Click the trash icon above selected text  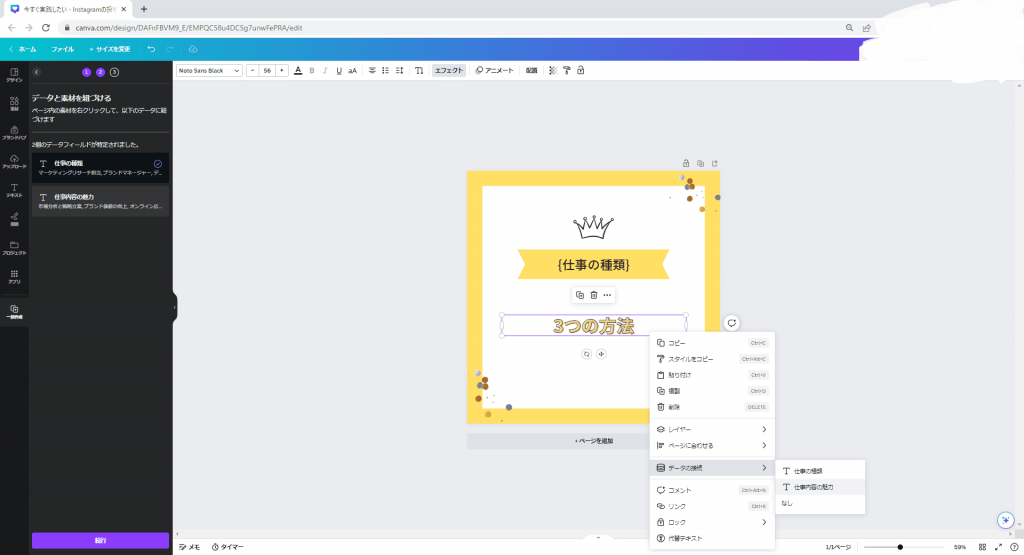593,295
